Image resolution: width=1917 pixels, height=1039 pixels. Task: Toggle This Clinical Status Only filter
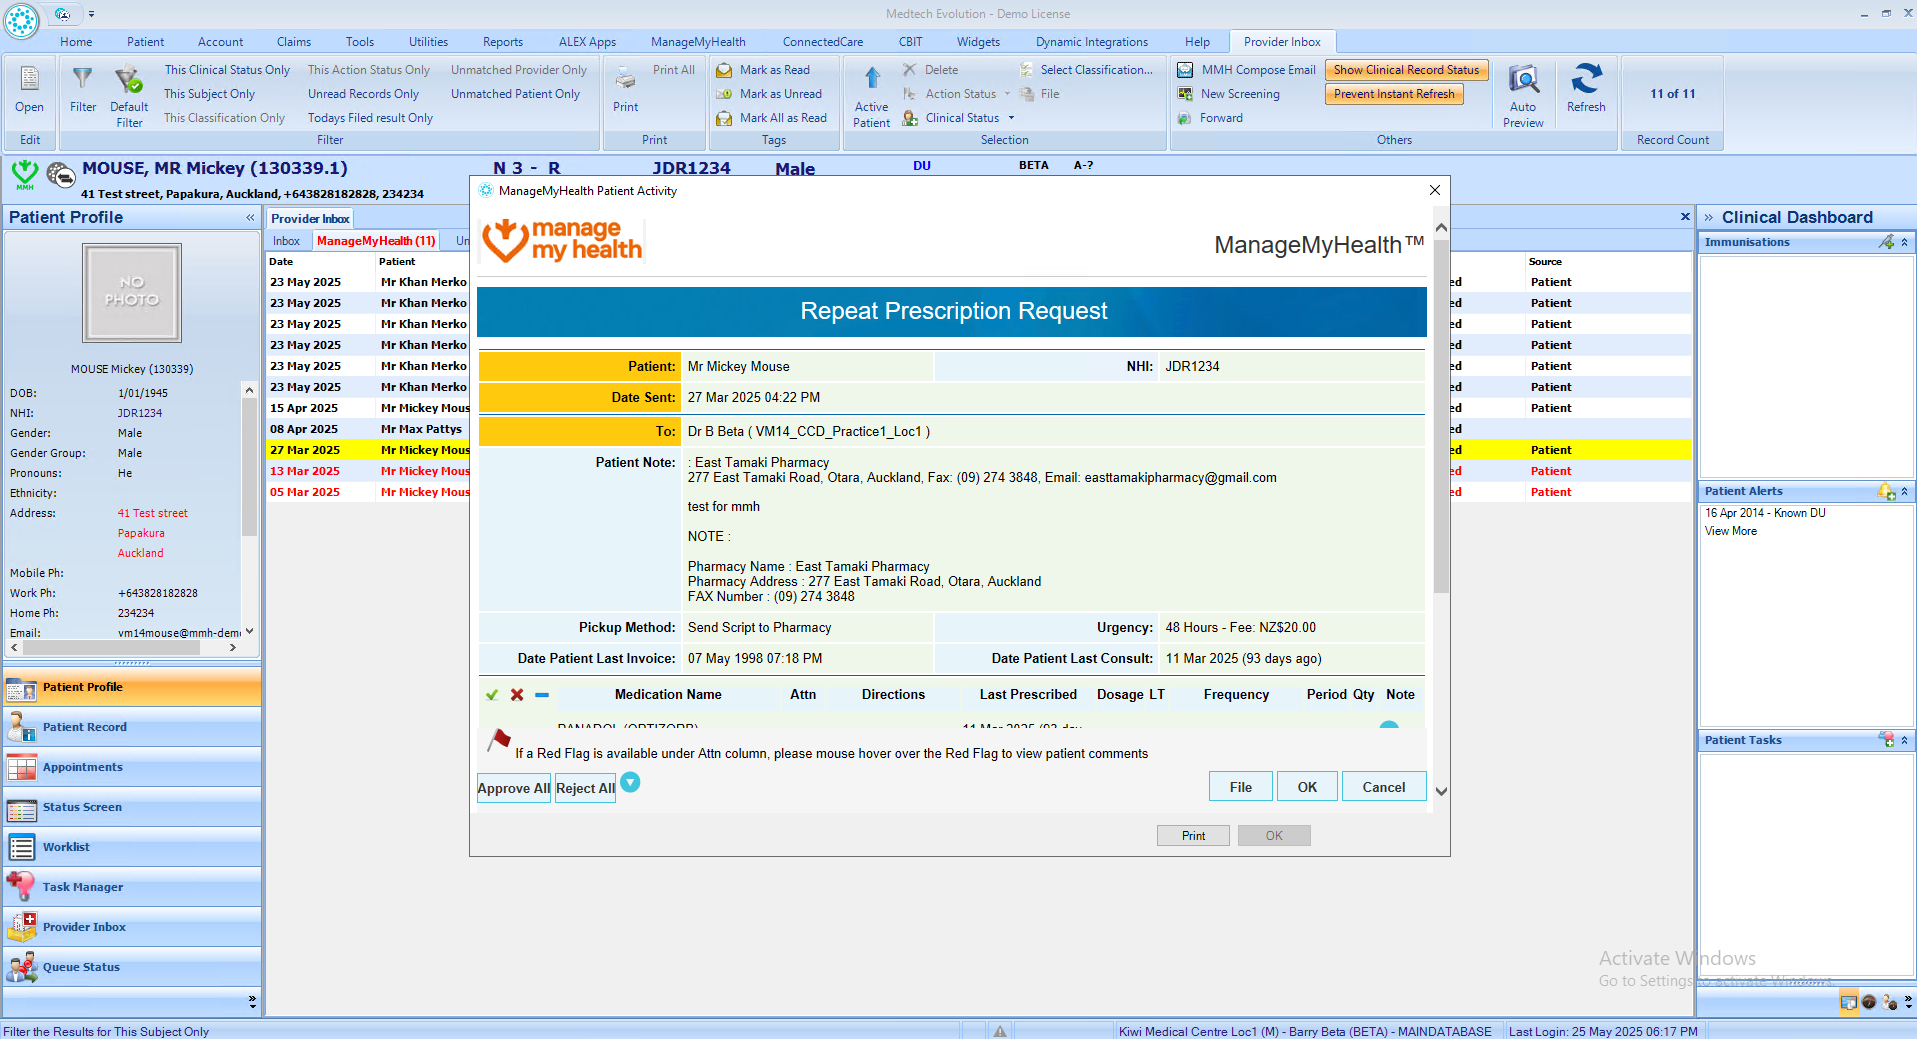click(x=227, y=70)
